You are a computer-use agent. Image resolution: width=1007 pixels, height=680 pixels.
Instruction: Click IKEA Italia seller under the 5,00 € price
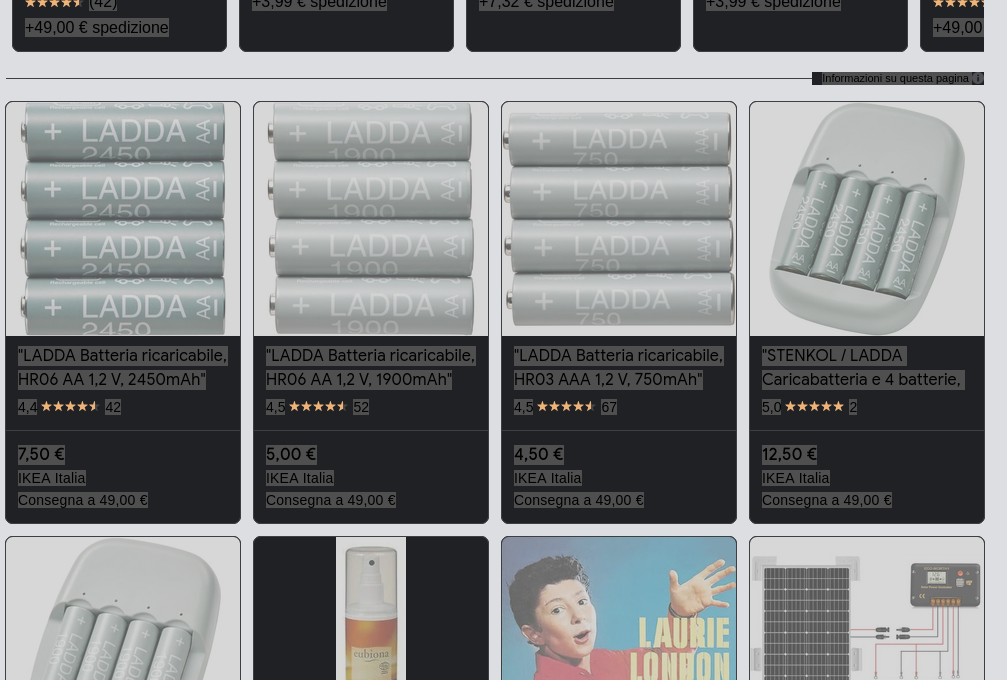[300, 478]
